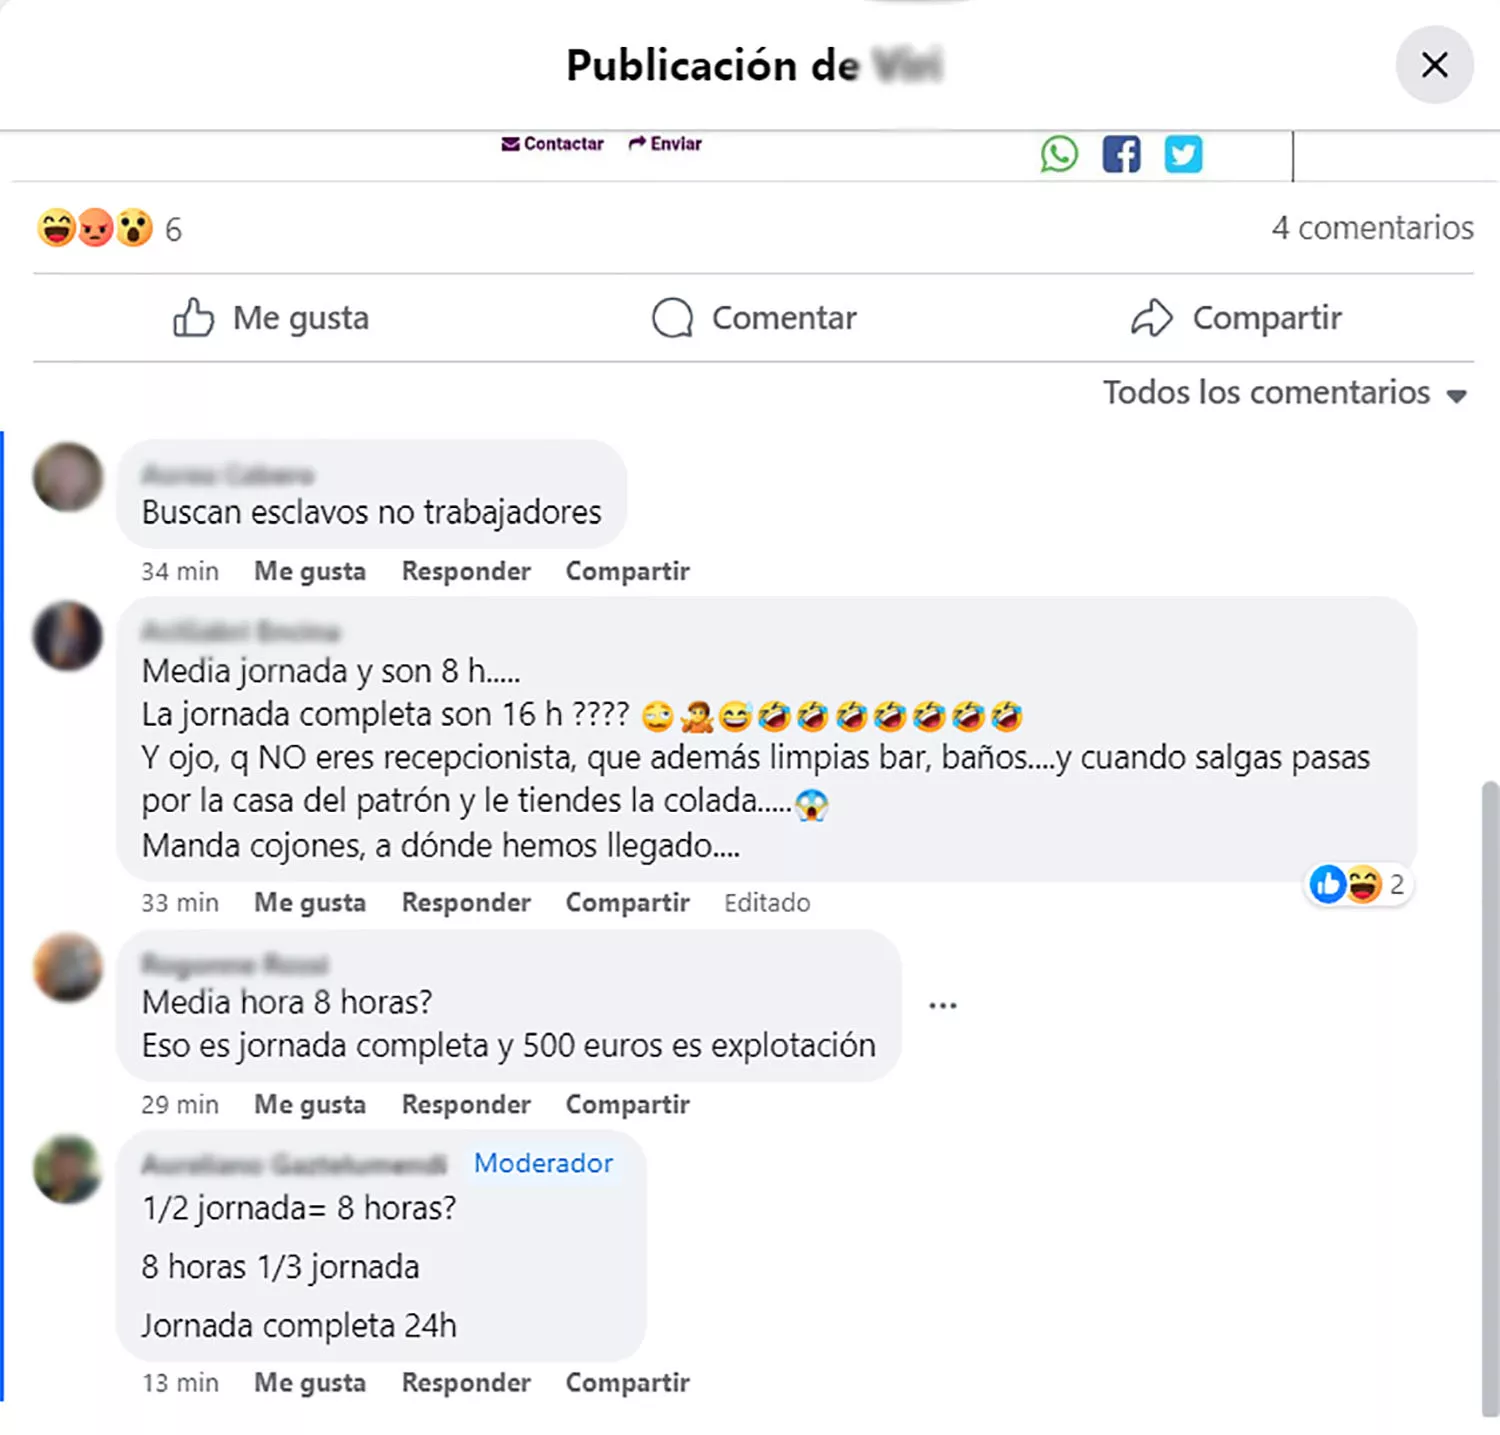View edit history via Editado label
Image resolution: width=1500 pixels, height=1435 pixels.
click(767, 903)
